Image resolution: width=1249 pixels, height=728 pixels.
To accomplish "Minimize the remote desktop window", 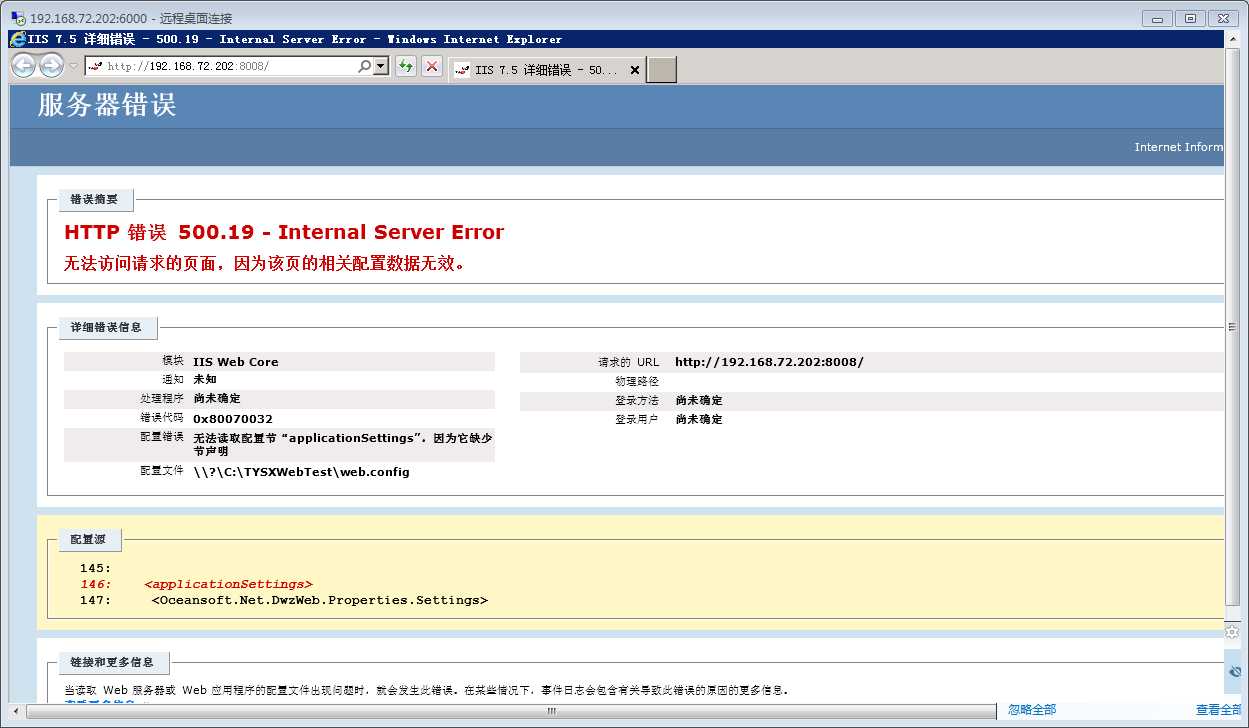I will 1157,17.
